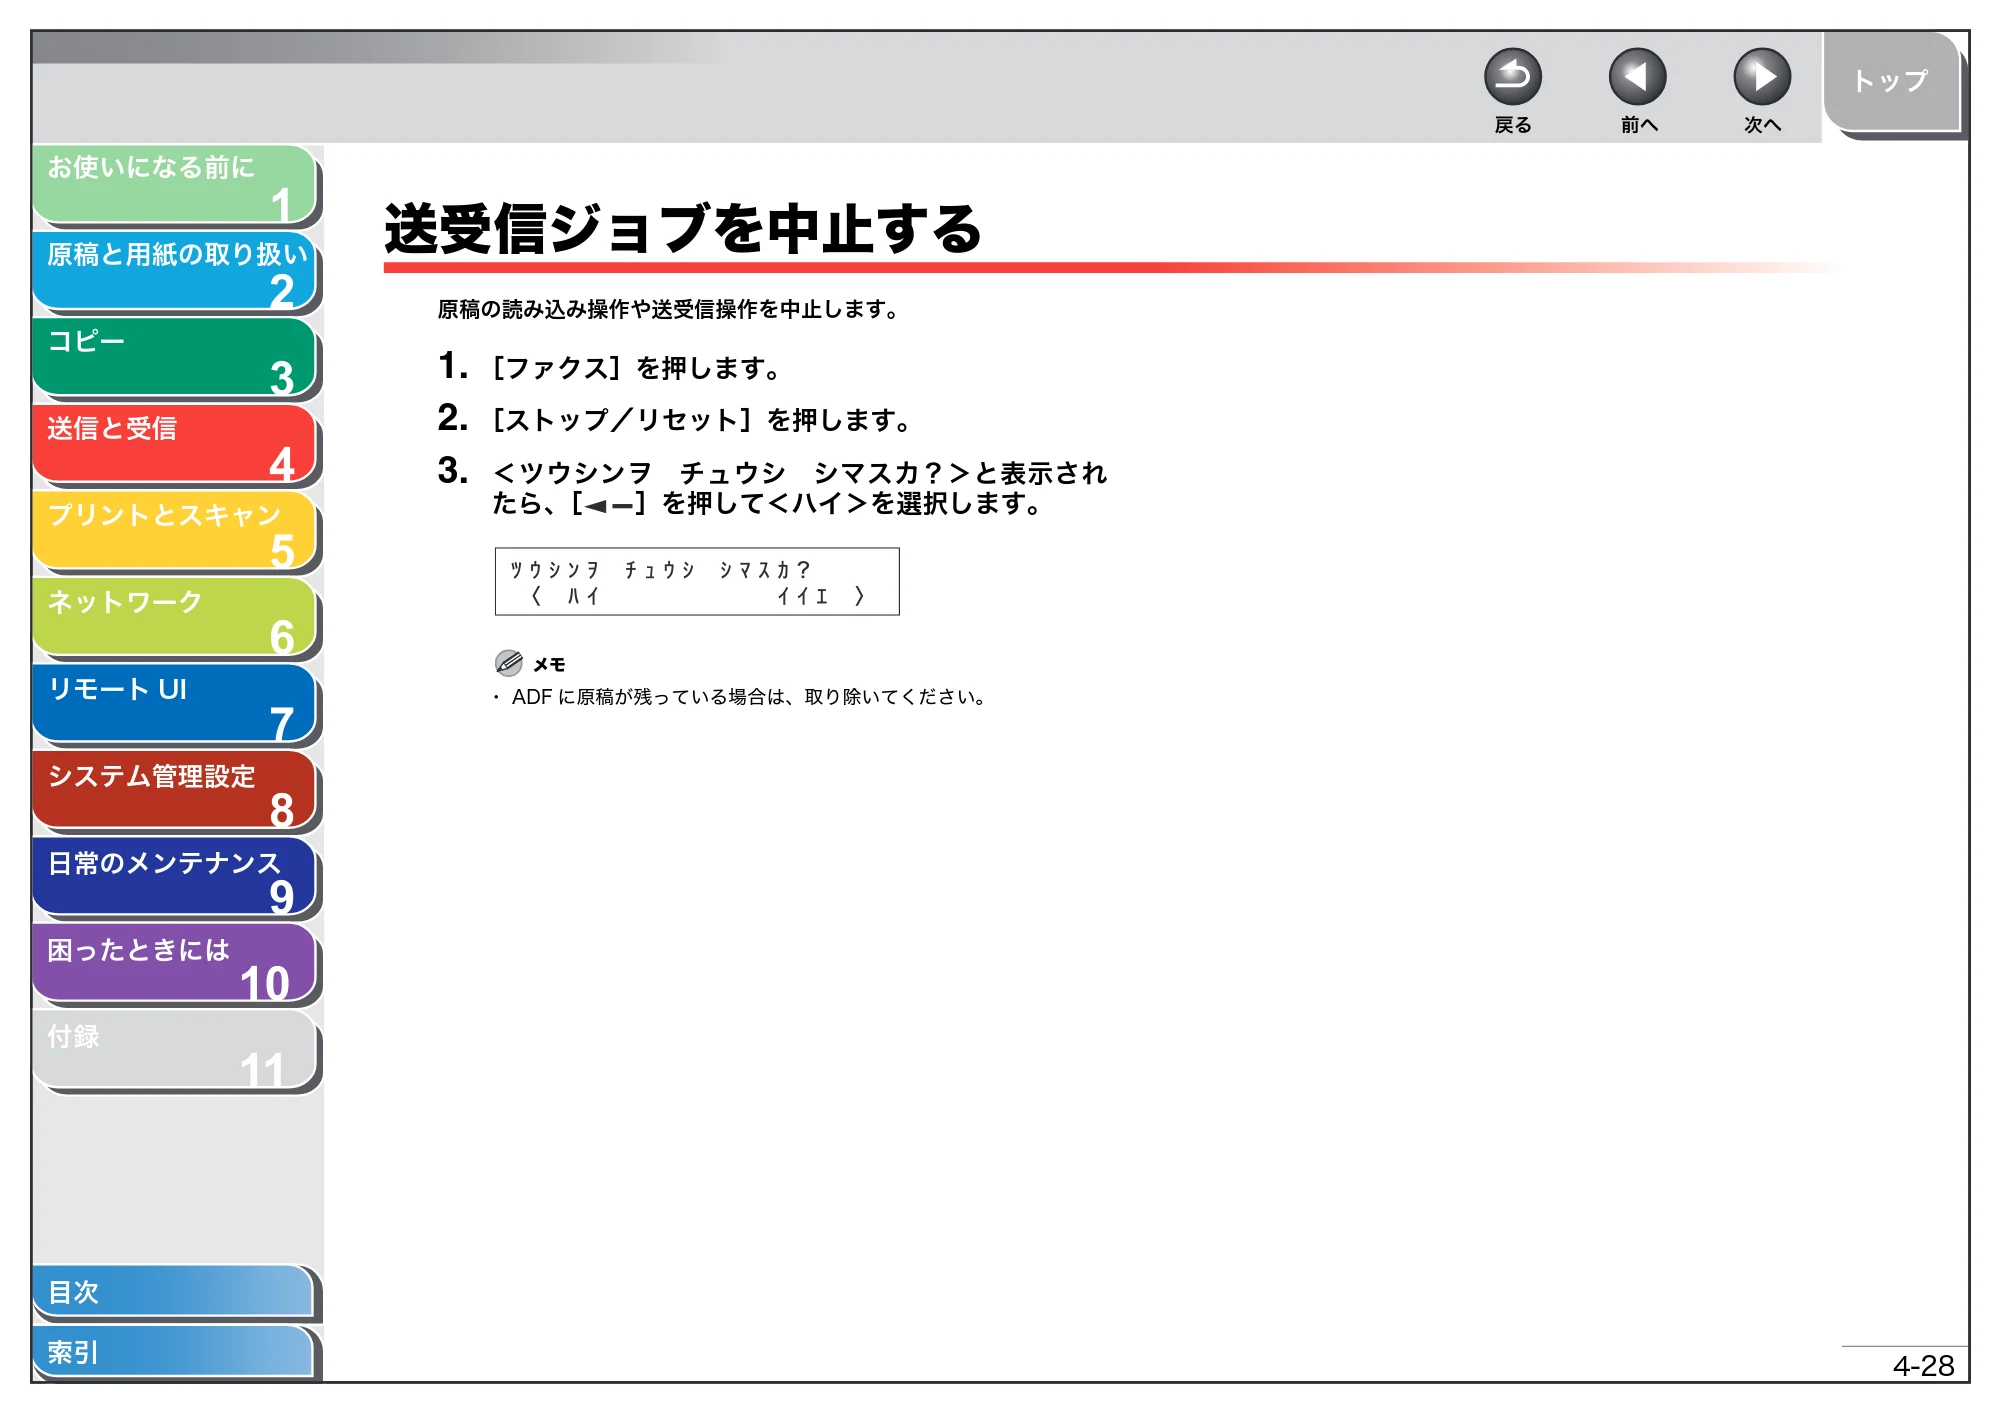Click step 1 text [ファクス] を押します

(x=636, y=368)
